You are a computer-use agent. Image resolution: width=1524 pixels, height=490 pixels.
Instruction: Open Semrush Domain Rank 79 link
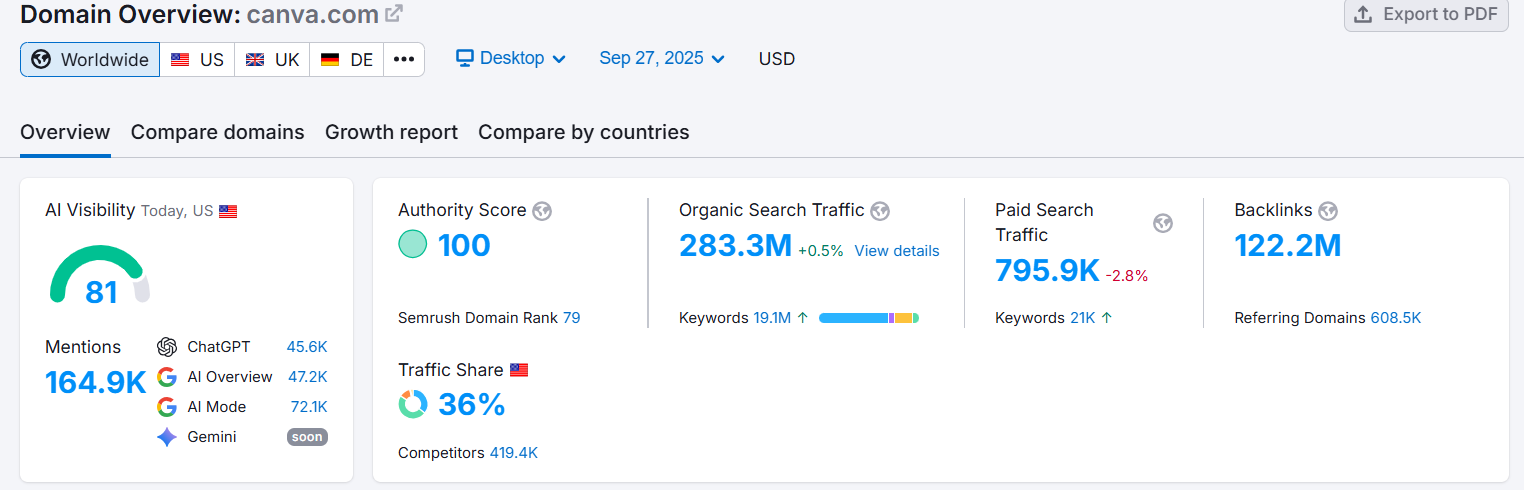(x=571, y=318)
